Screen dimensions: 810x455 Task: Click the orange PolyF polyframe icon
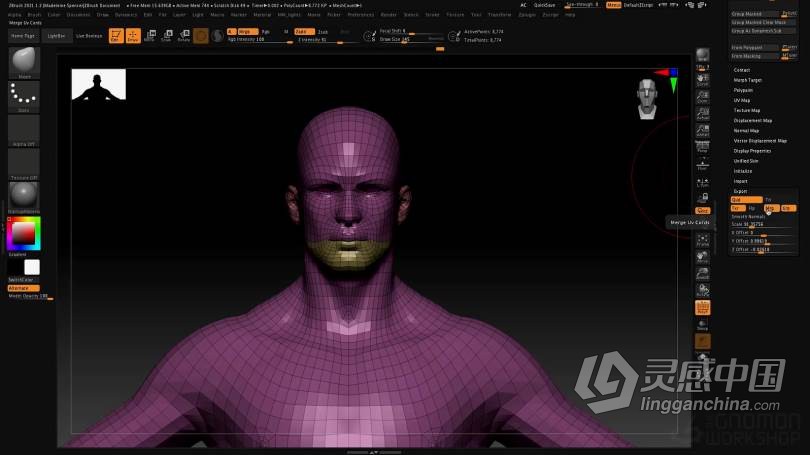tap(703, 308)
